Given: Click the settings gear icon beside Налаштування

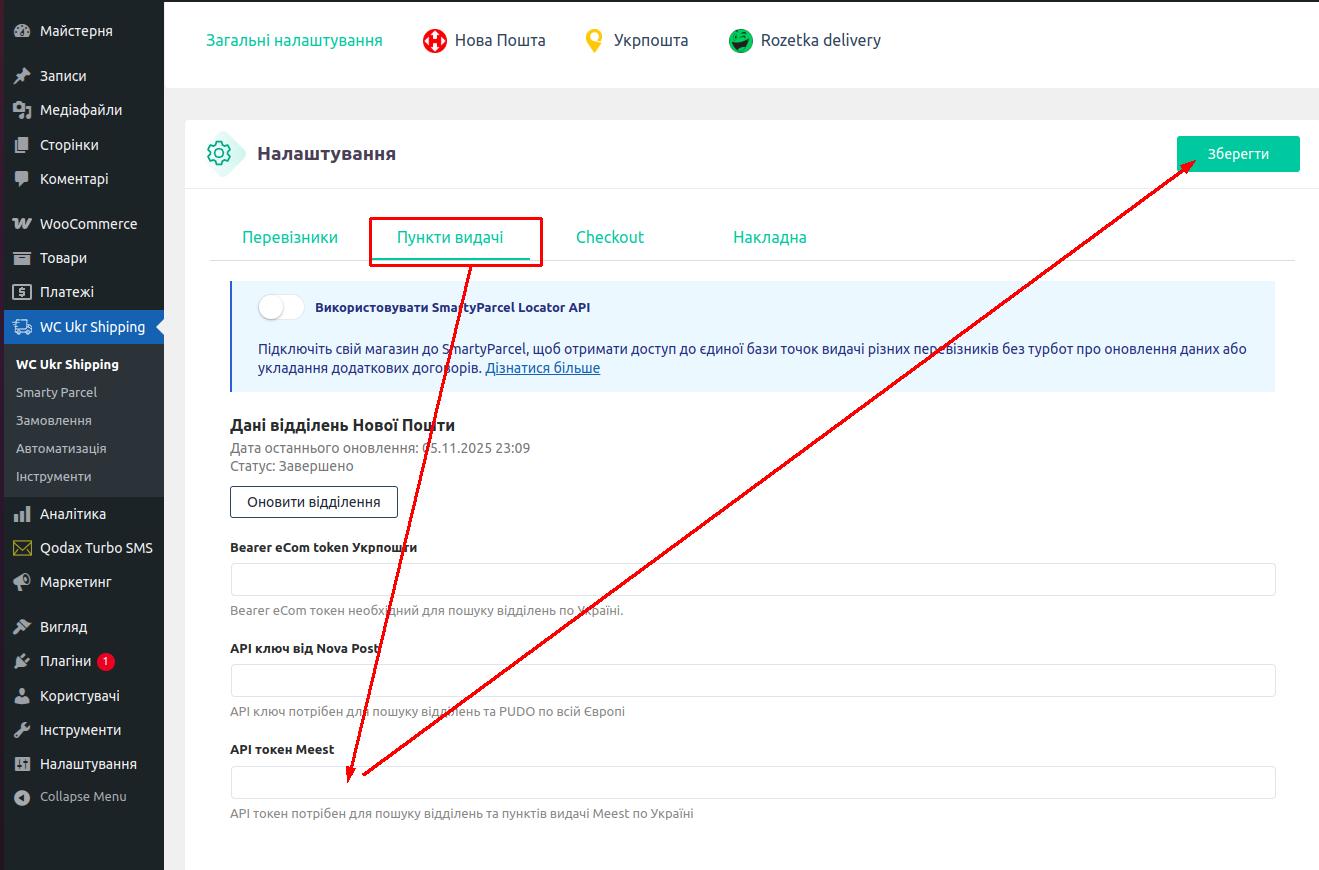Looking at the screenshot, I should pos(219,154).
